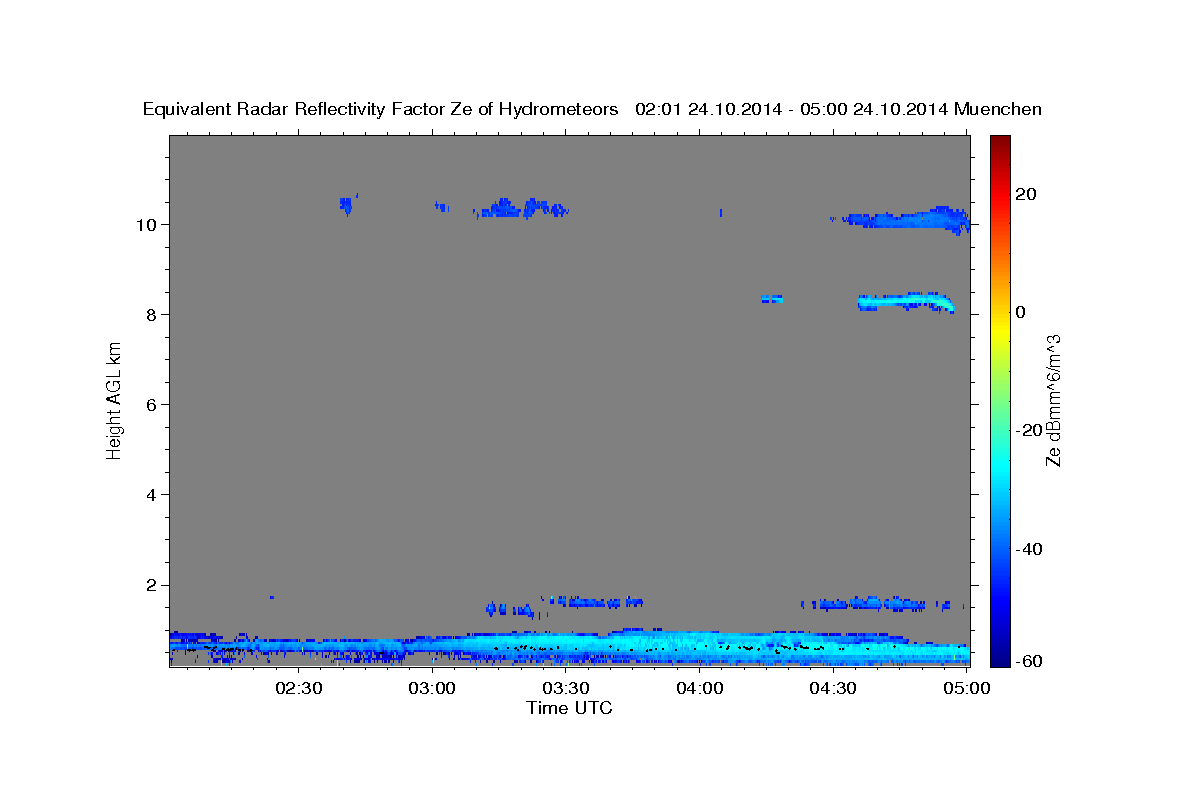Click the cyan cloud echo at 8 km height

pos(905,301)
